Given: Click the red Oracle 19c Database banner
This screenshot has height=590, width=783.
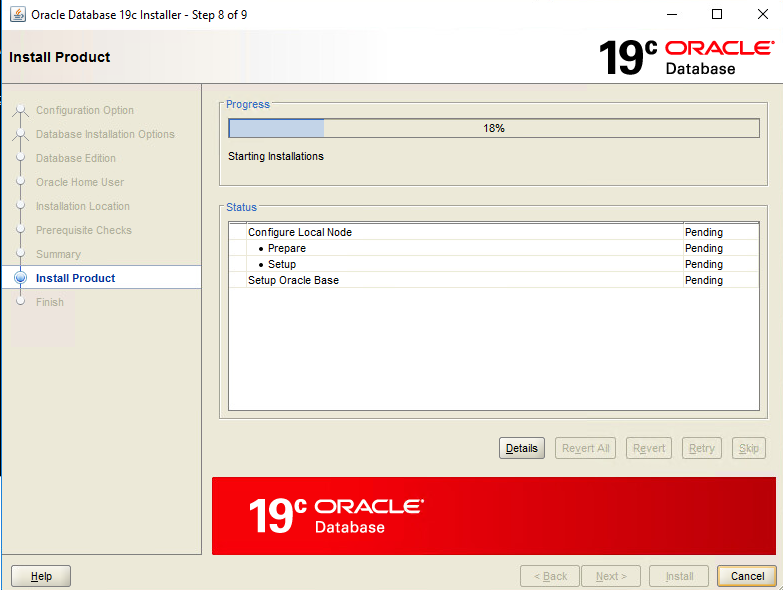Looking at the screenshot, I should [494, 516].
